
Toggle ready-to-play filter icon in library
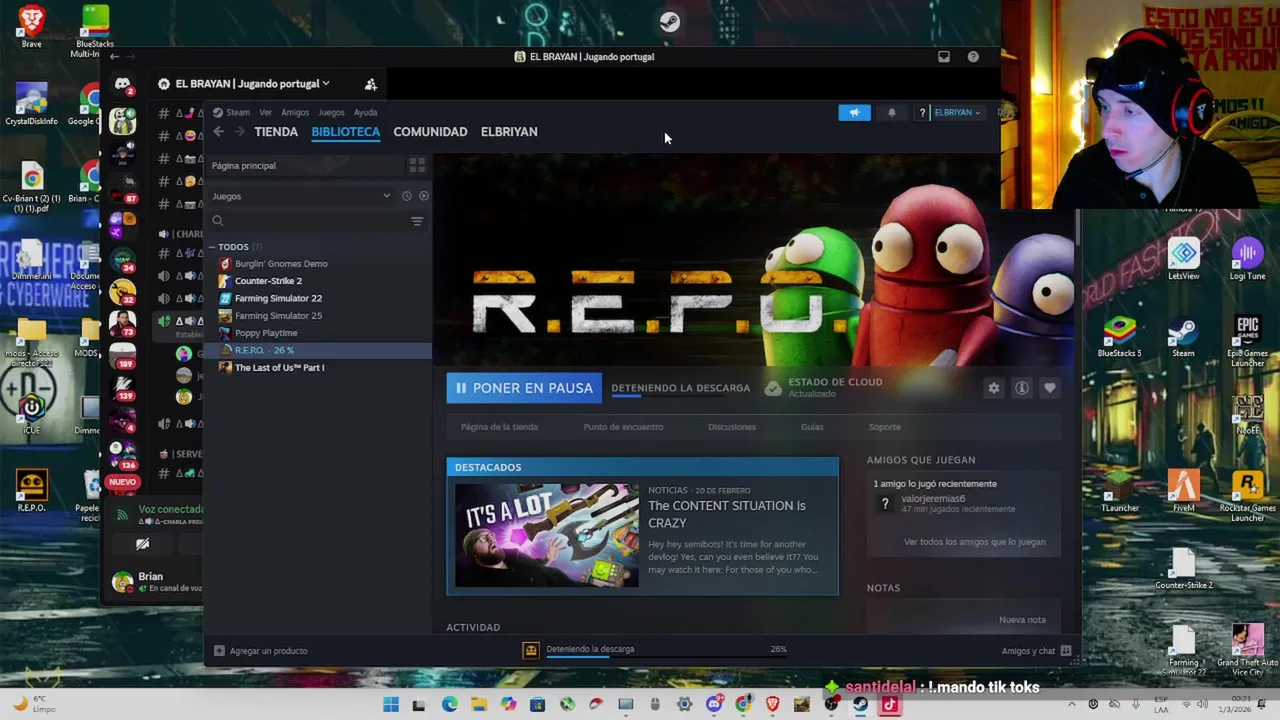tap(423, 196)
